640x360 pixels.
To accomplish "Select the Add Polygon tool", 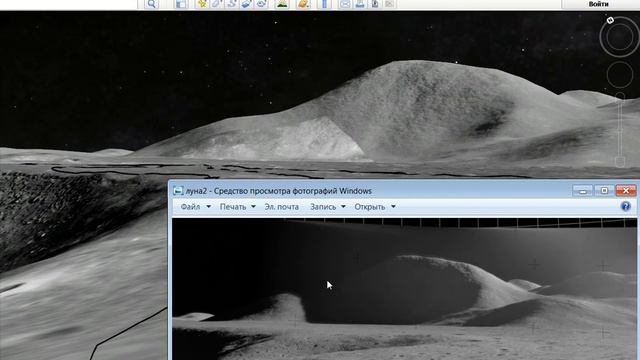I will (x=216, y=4).
